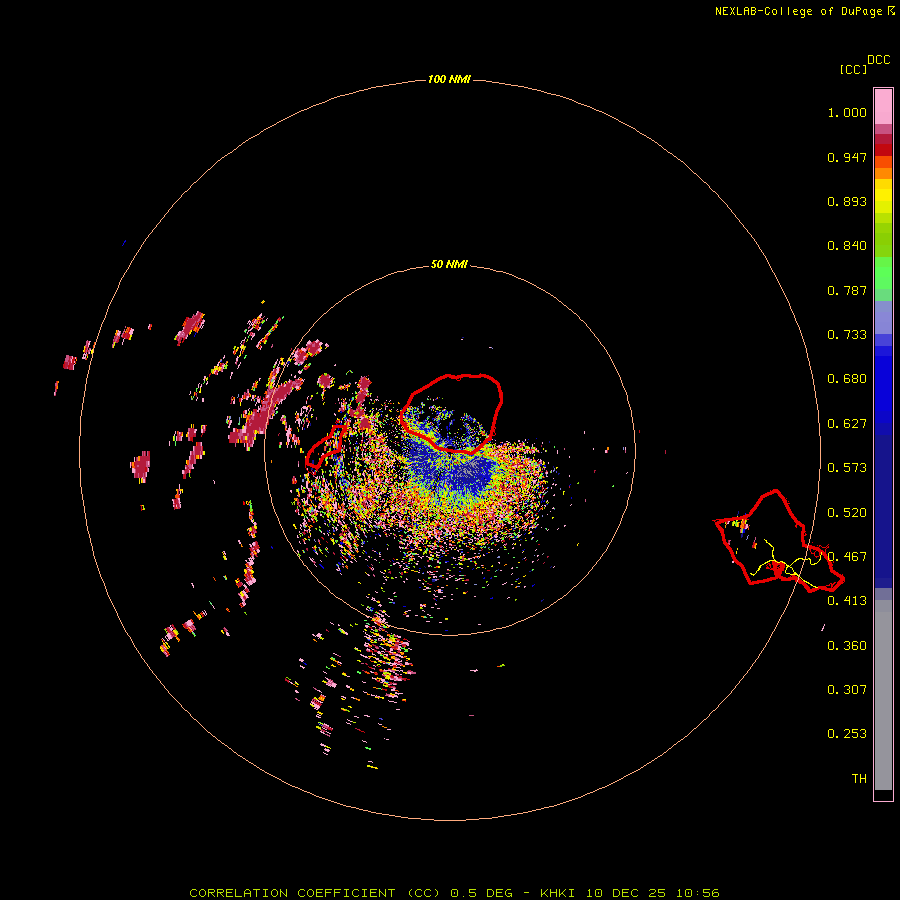Click the 0.253 scale value
The height and width of the screenshot is (900, 900).
(x=847, y=734)
